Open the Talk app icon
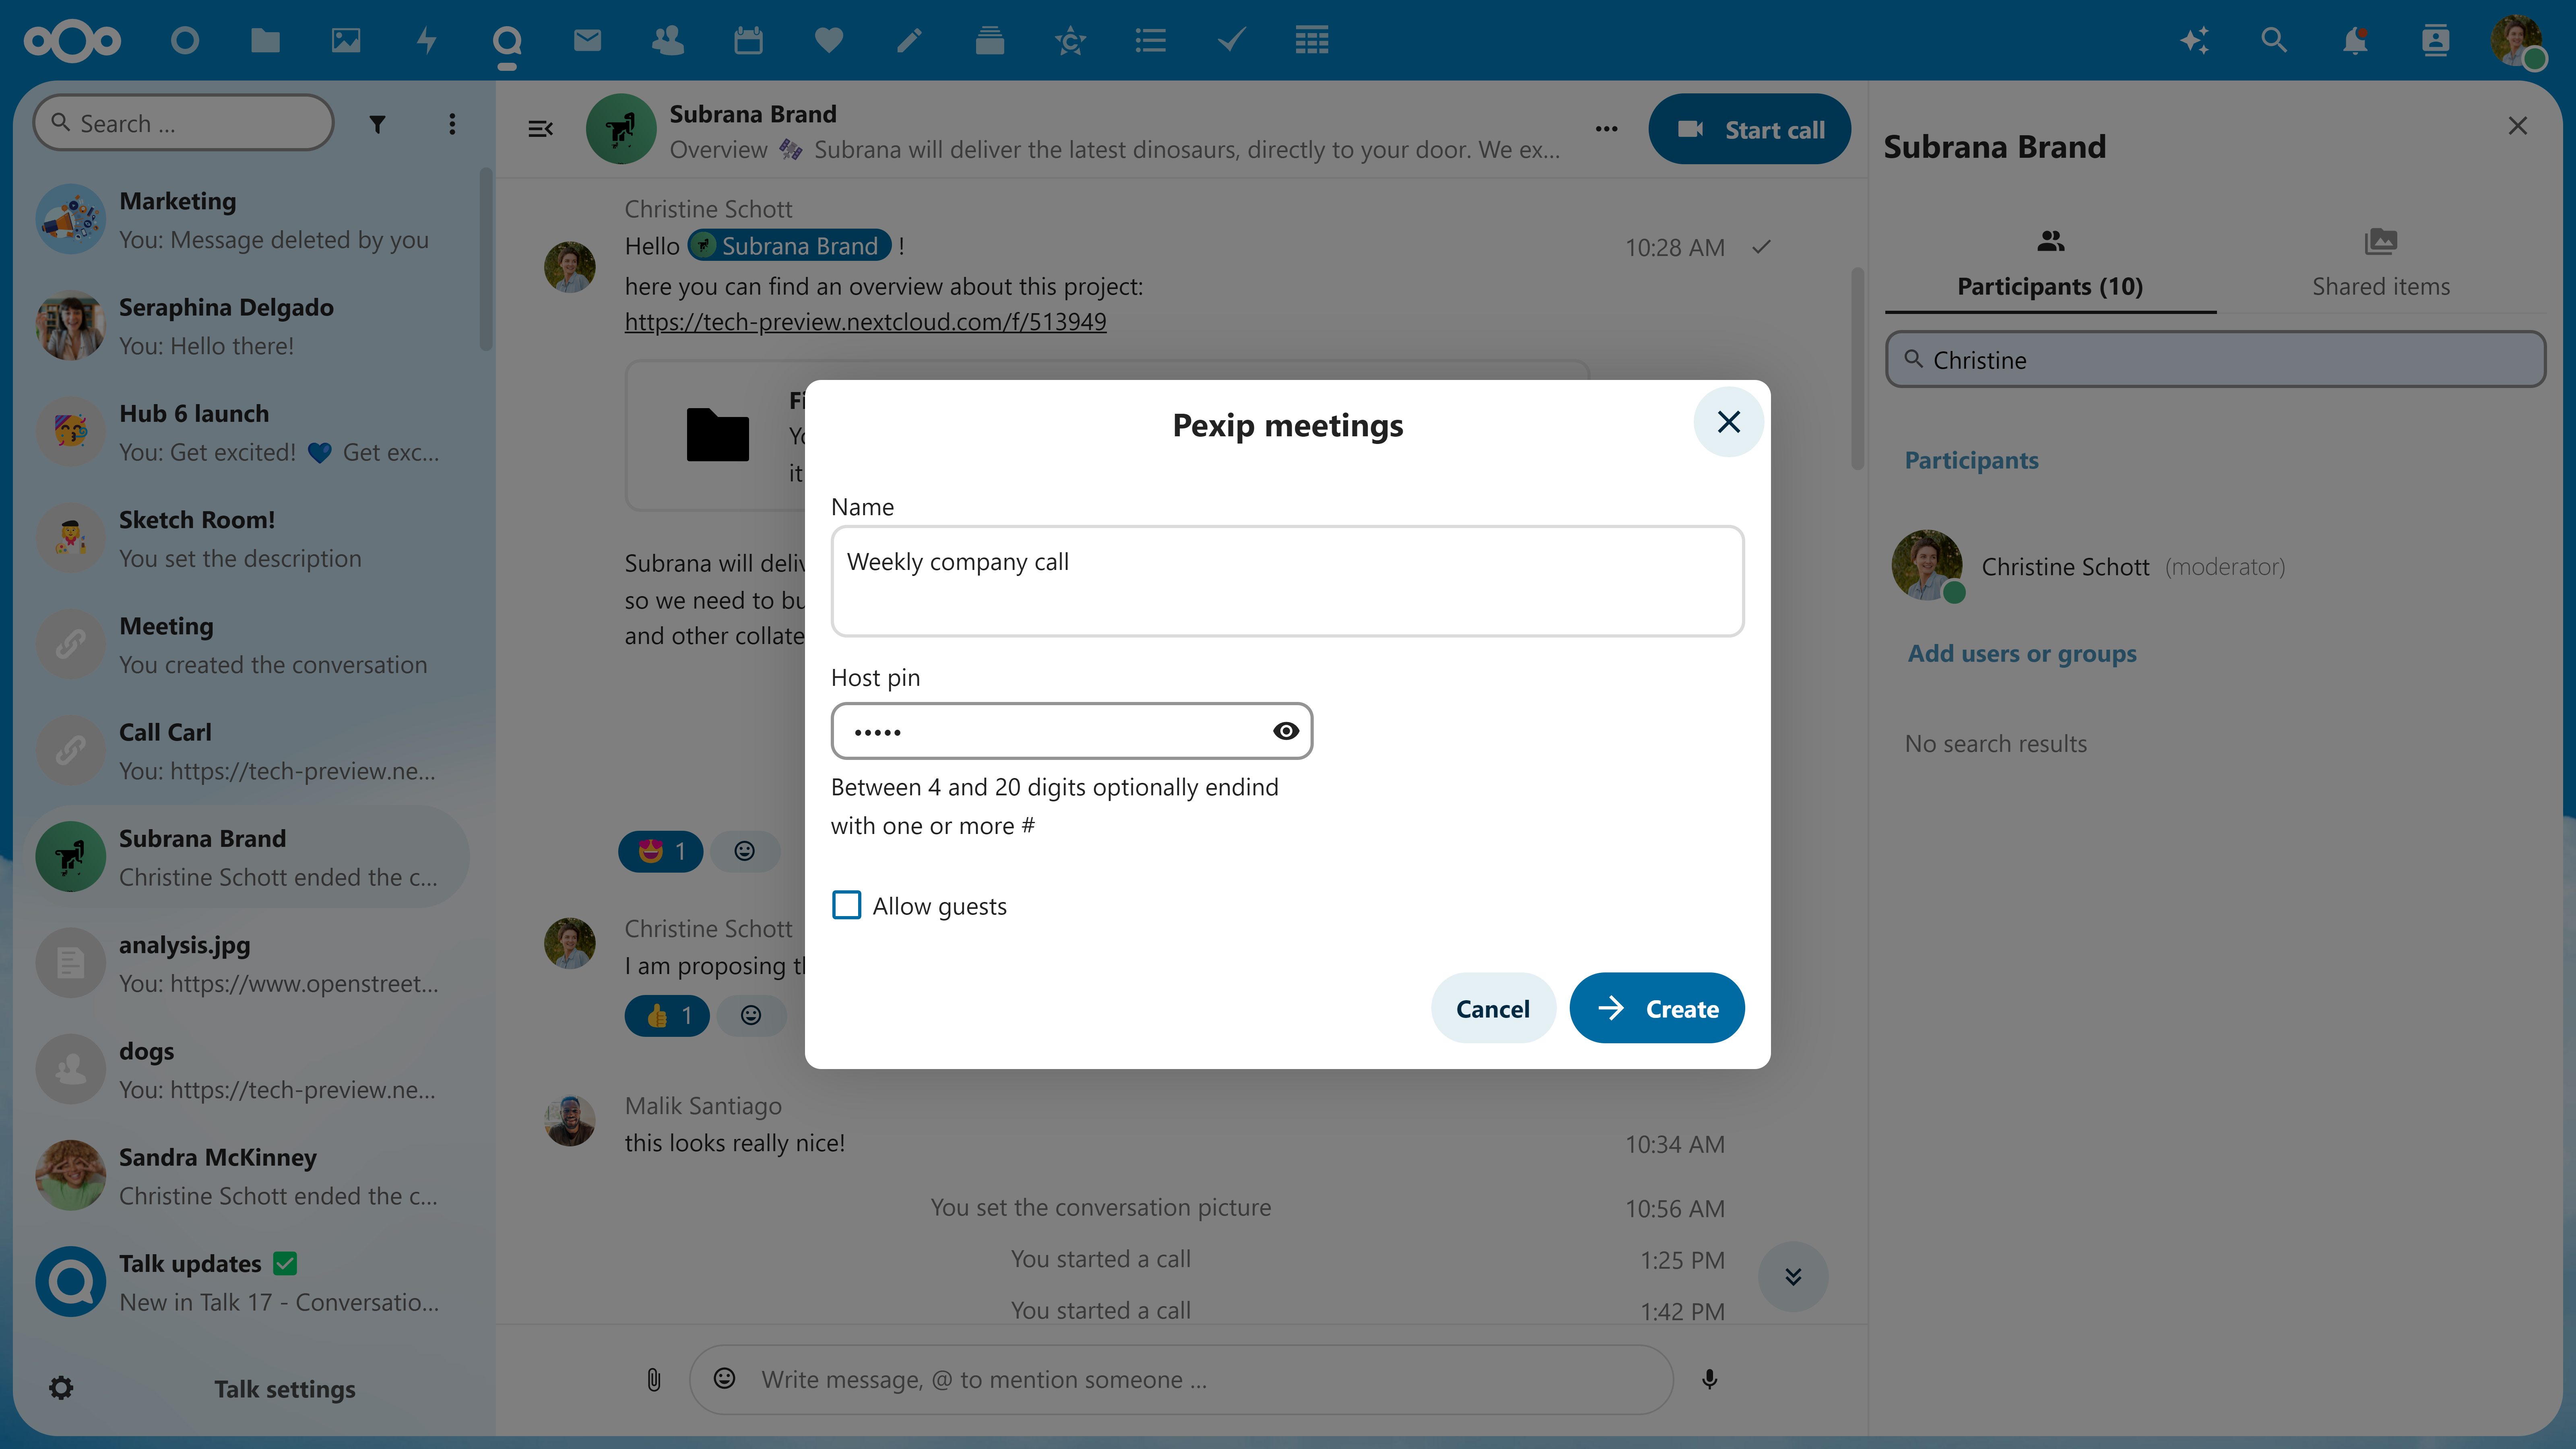The width and height of the screenshot is (2576, 1449). [x=507, y=41]
